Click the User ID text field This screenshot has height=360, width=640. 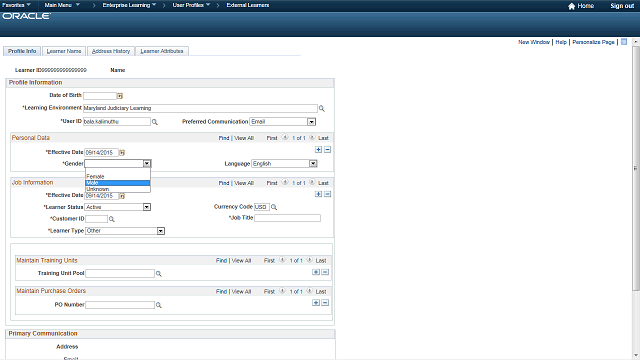point(117,122)
